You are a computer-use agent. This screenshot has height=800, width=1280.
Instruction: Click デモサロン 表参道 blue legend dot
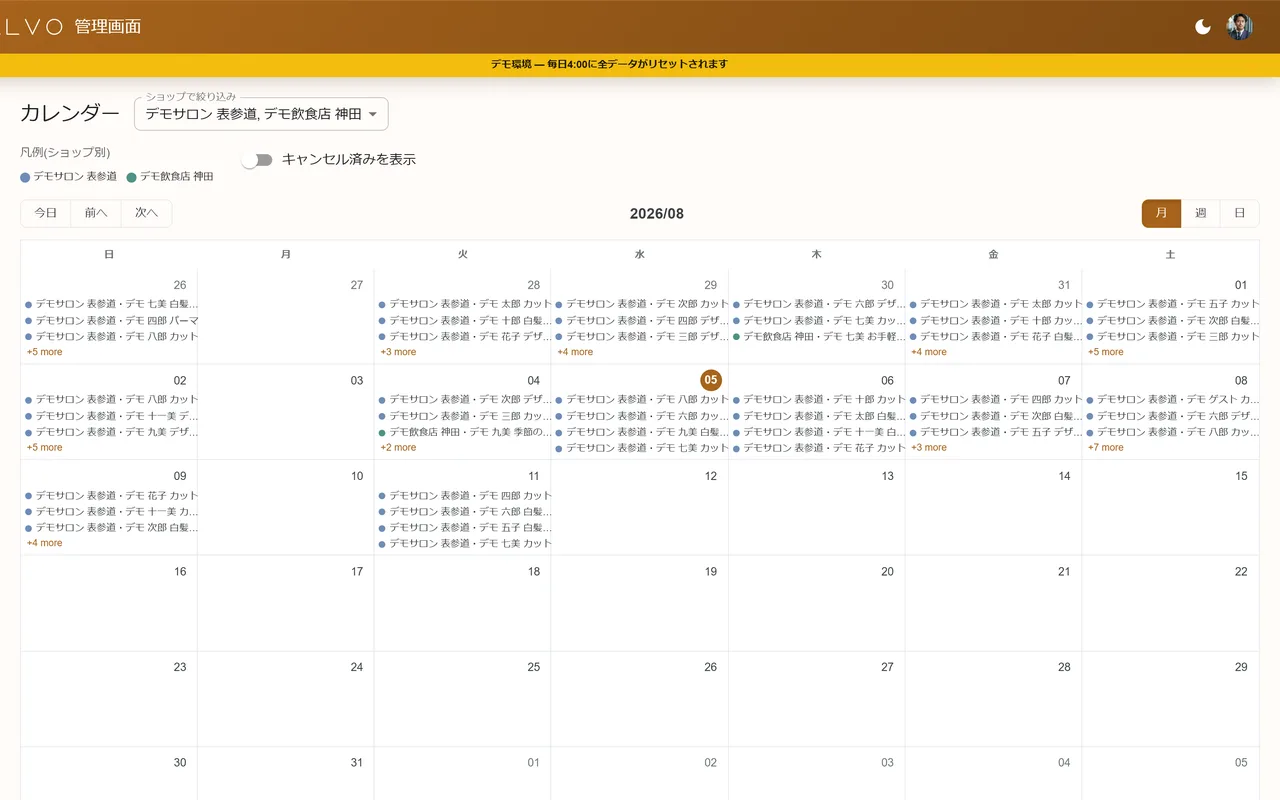coord(25,177)
